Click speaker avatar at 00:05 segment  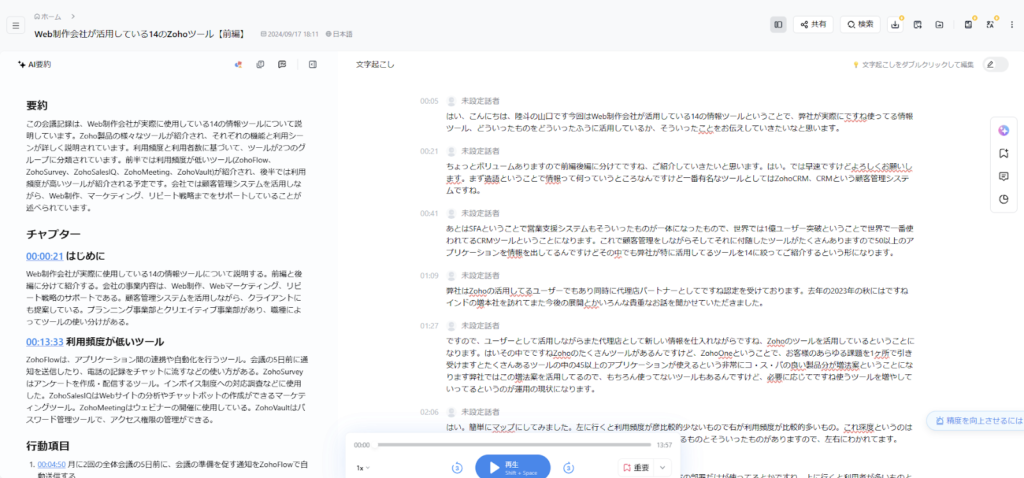(x=451, y=101)
